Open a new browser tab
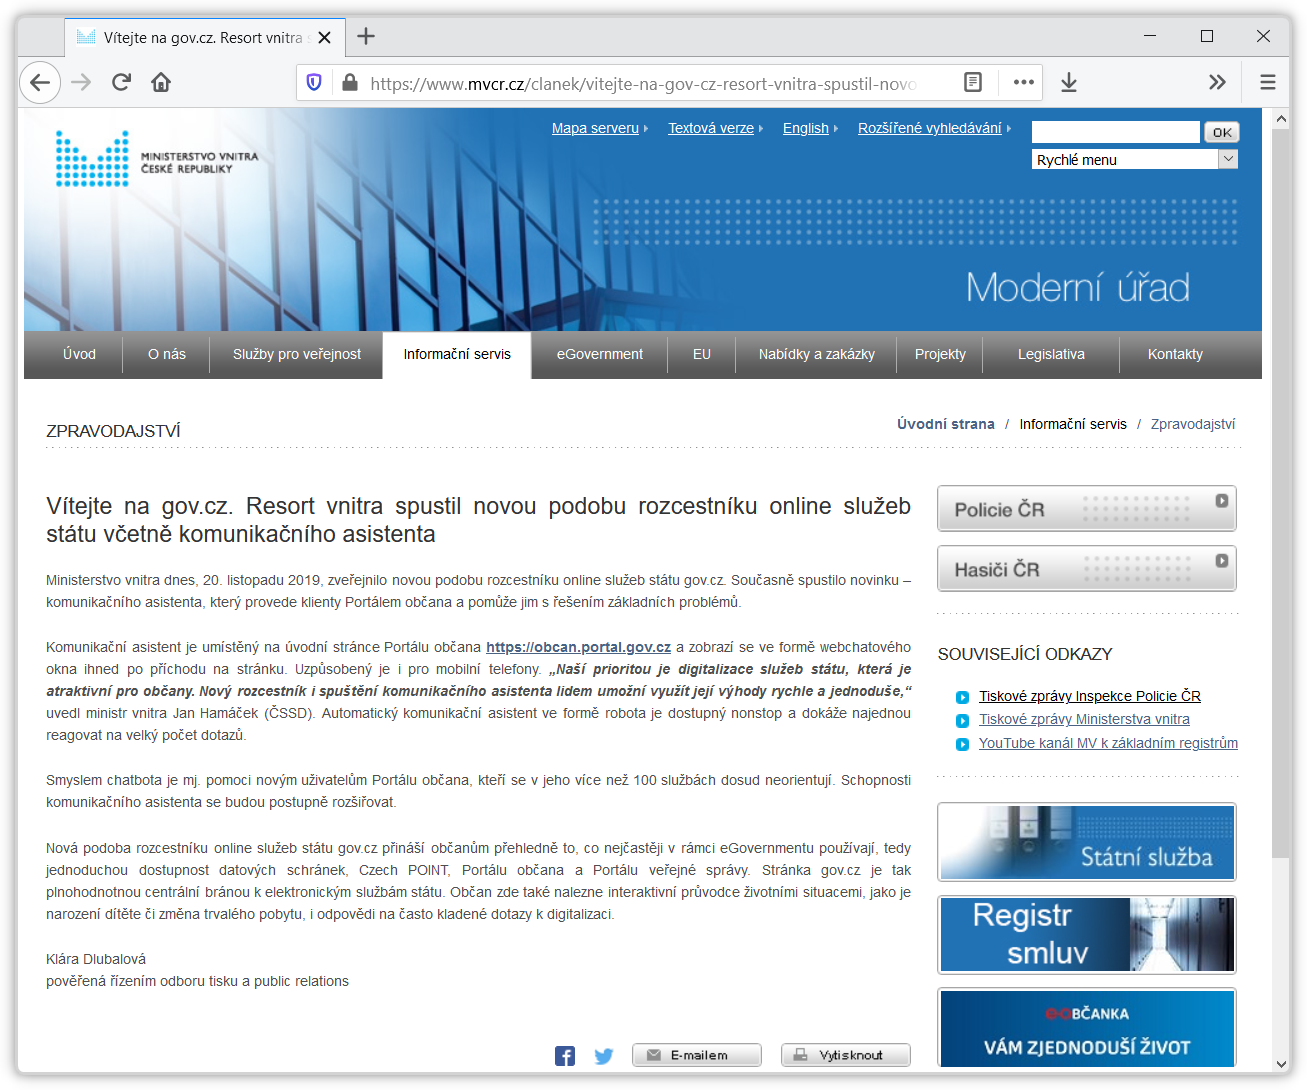 click(366, 37)
